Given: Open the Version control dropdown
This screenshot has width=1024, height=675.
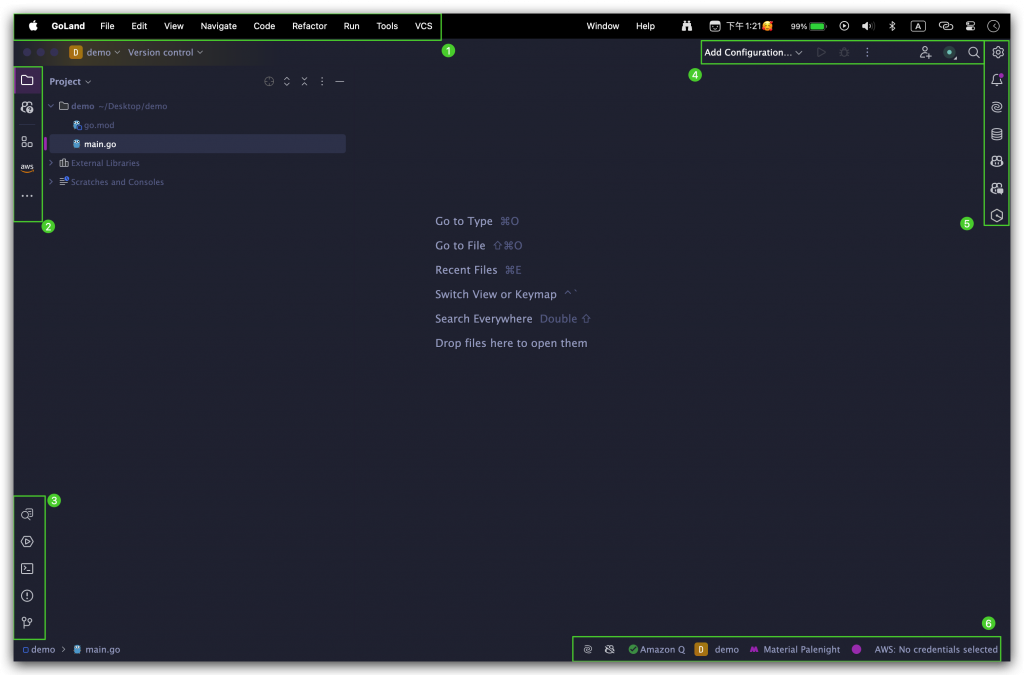Looking at the screenshot, I should [x=165, y=52].
